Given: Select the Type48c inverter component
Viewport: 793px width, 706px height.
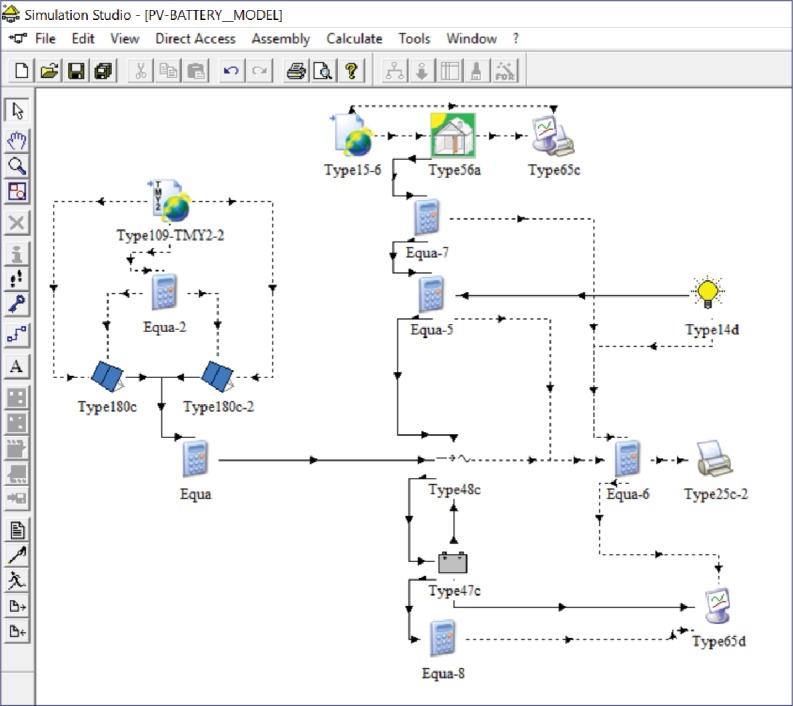Looking at the screenshot, I should tap(454, 459).
